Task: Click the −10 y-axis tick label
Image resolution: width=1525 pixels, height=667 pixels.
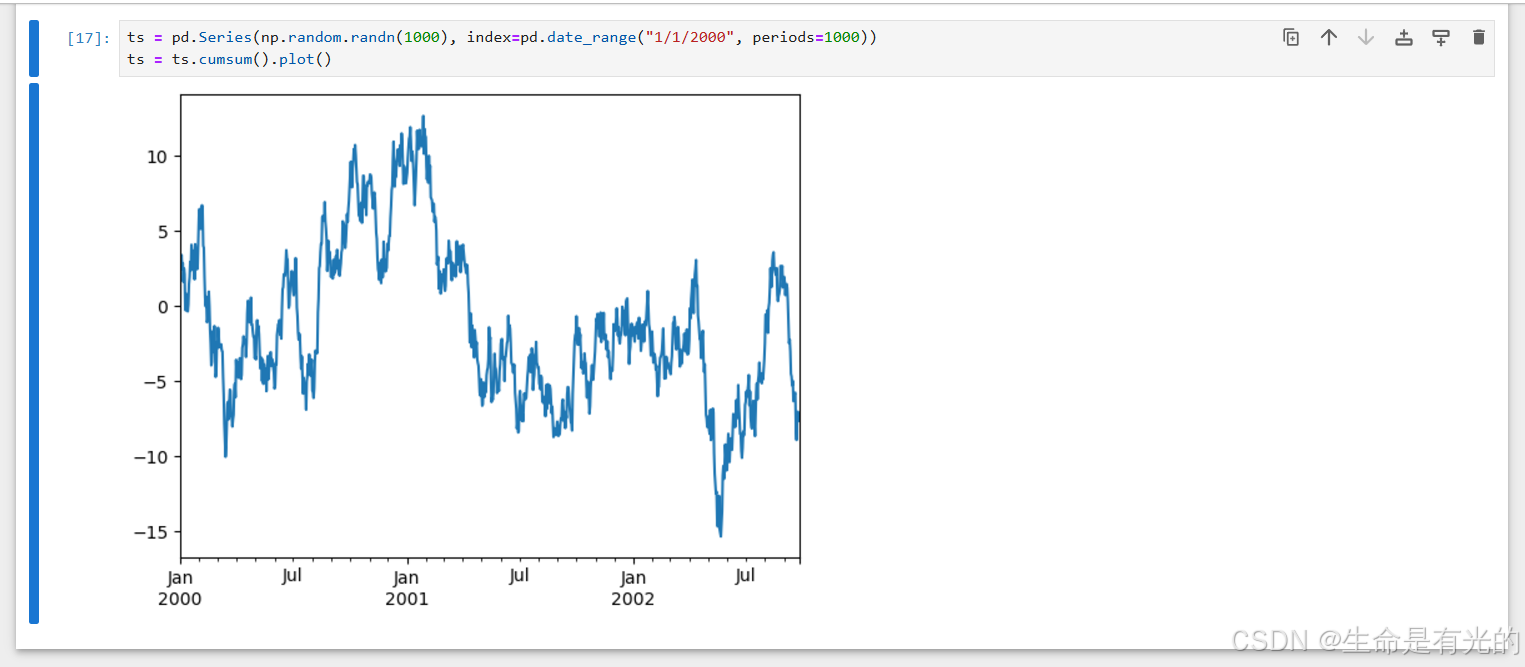Action: click(151, 457)
